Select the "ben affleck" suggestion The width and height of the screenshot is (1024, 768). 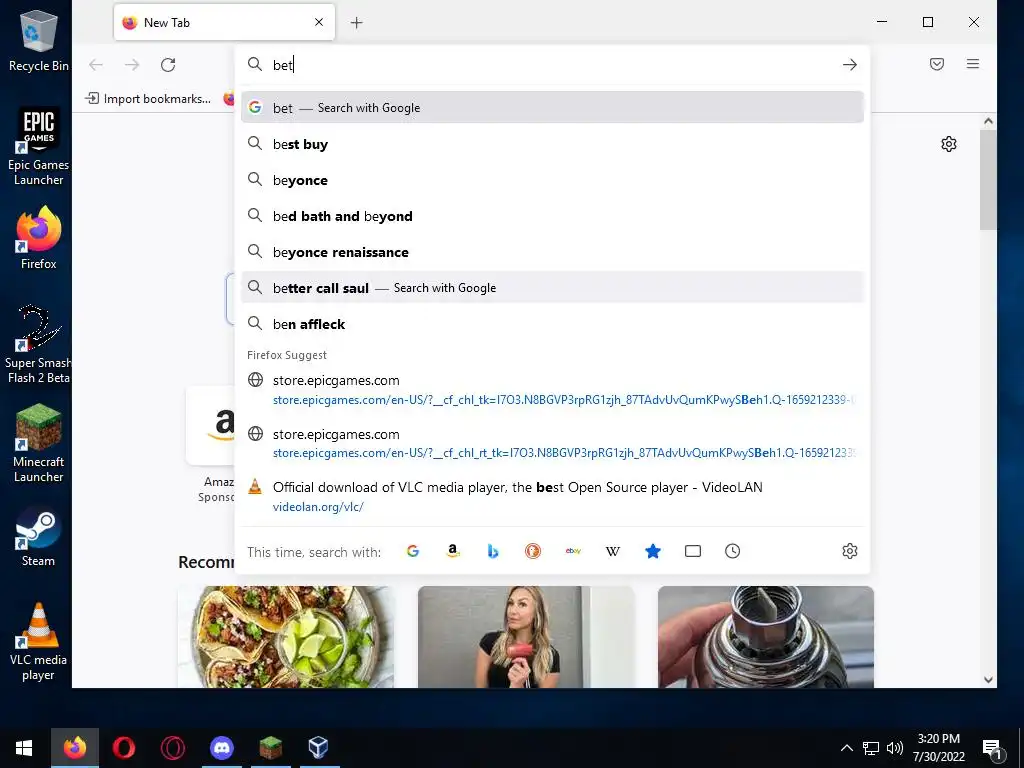pyautogui.click(x=552, y=323)
